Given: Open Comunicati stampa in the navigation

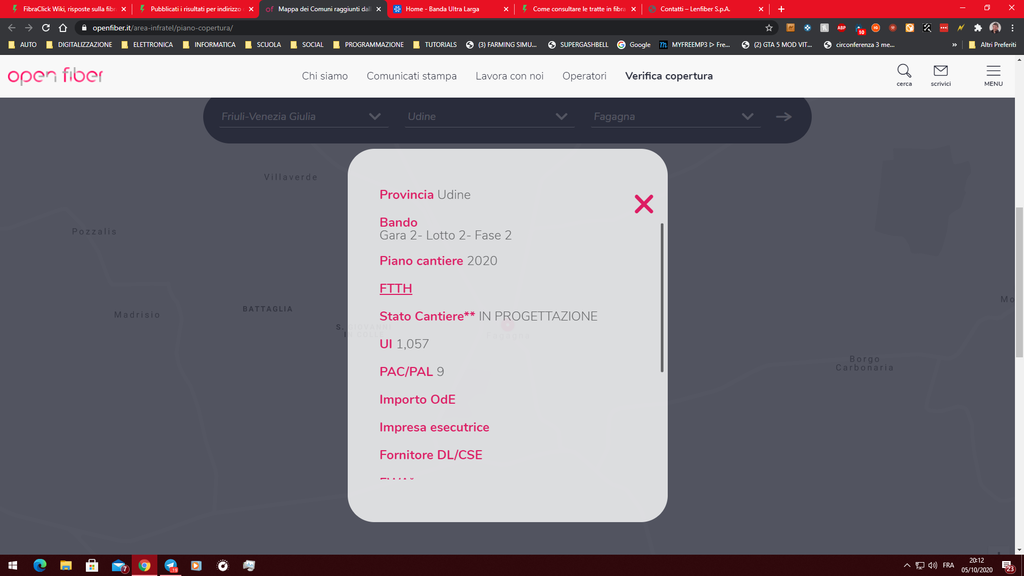Looking at the screenshot, I should click(x=411, y=76).
